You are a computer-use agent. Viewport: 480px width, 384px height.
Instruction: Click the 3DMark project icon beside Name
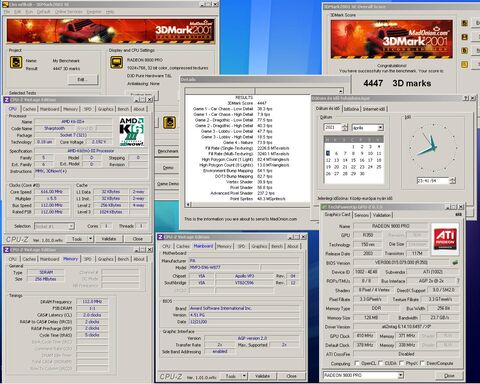(16, 62)
